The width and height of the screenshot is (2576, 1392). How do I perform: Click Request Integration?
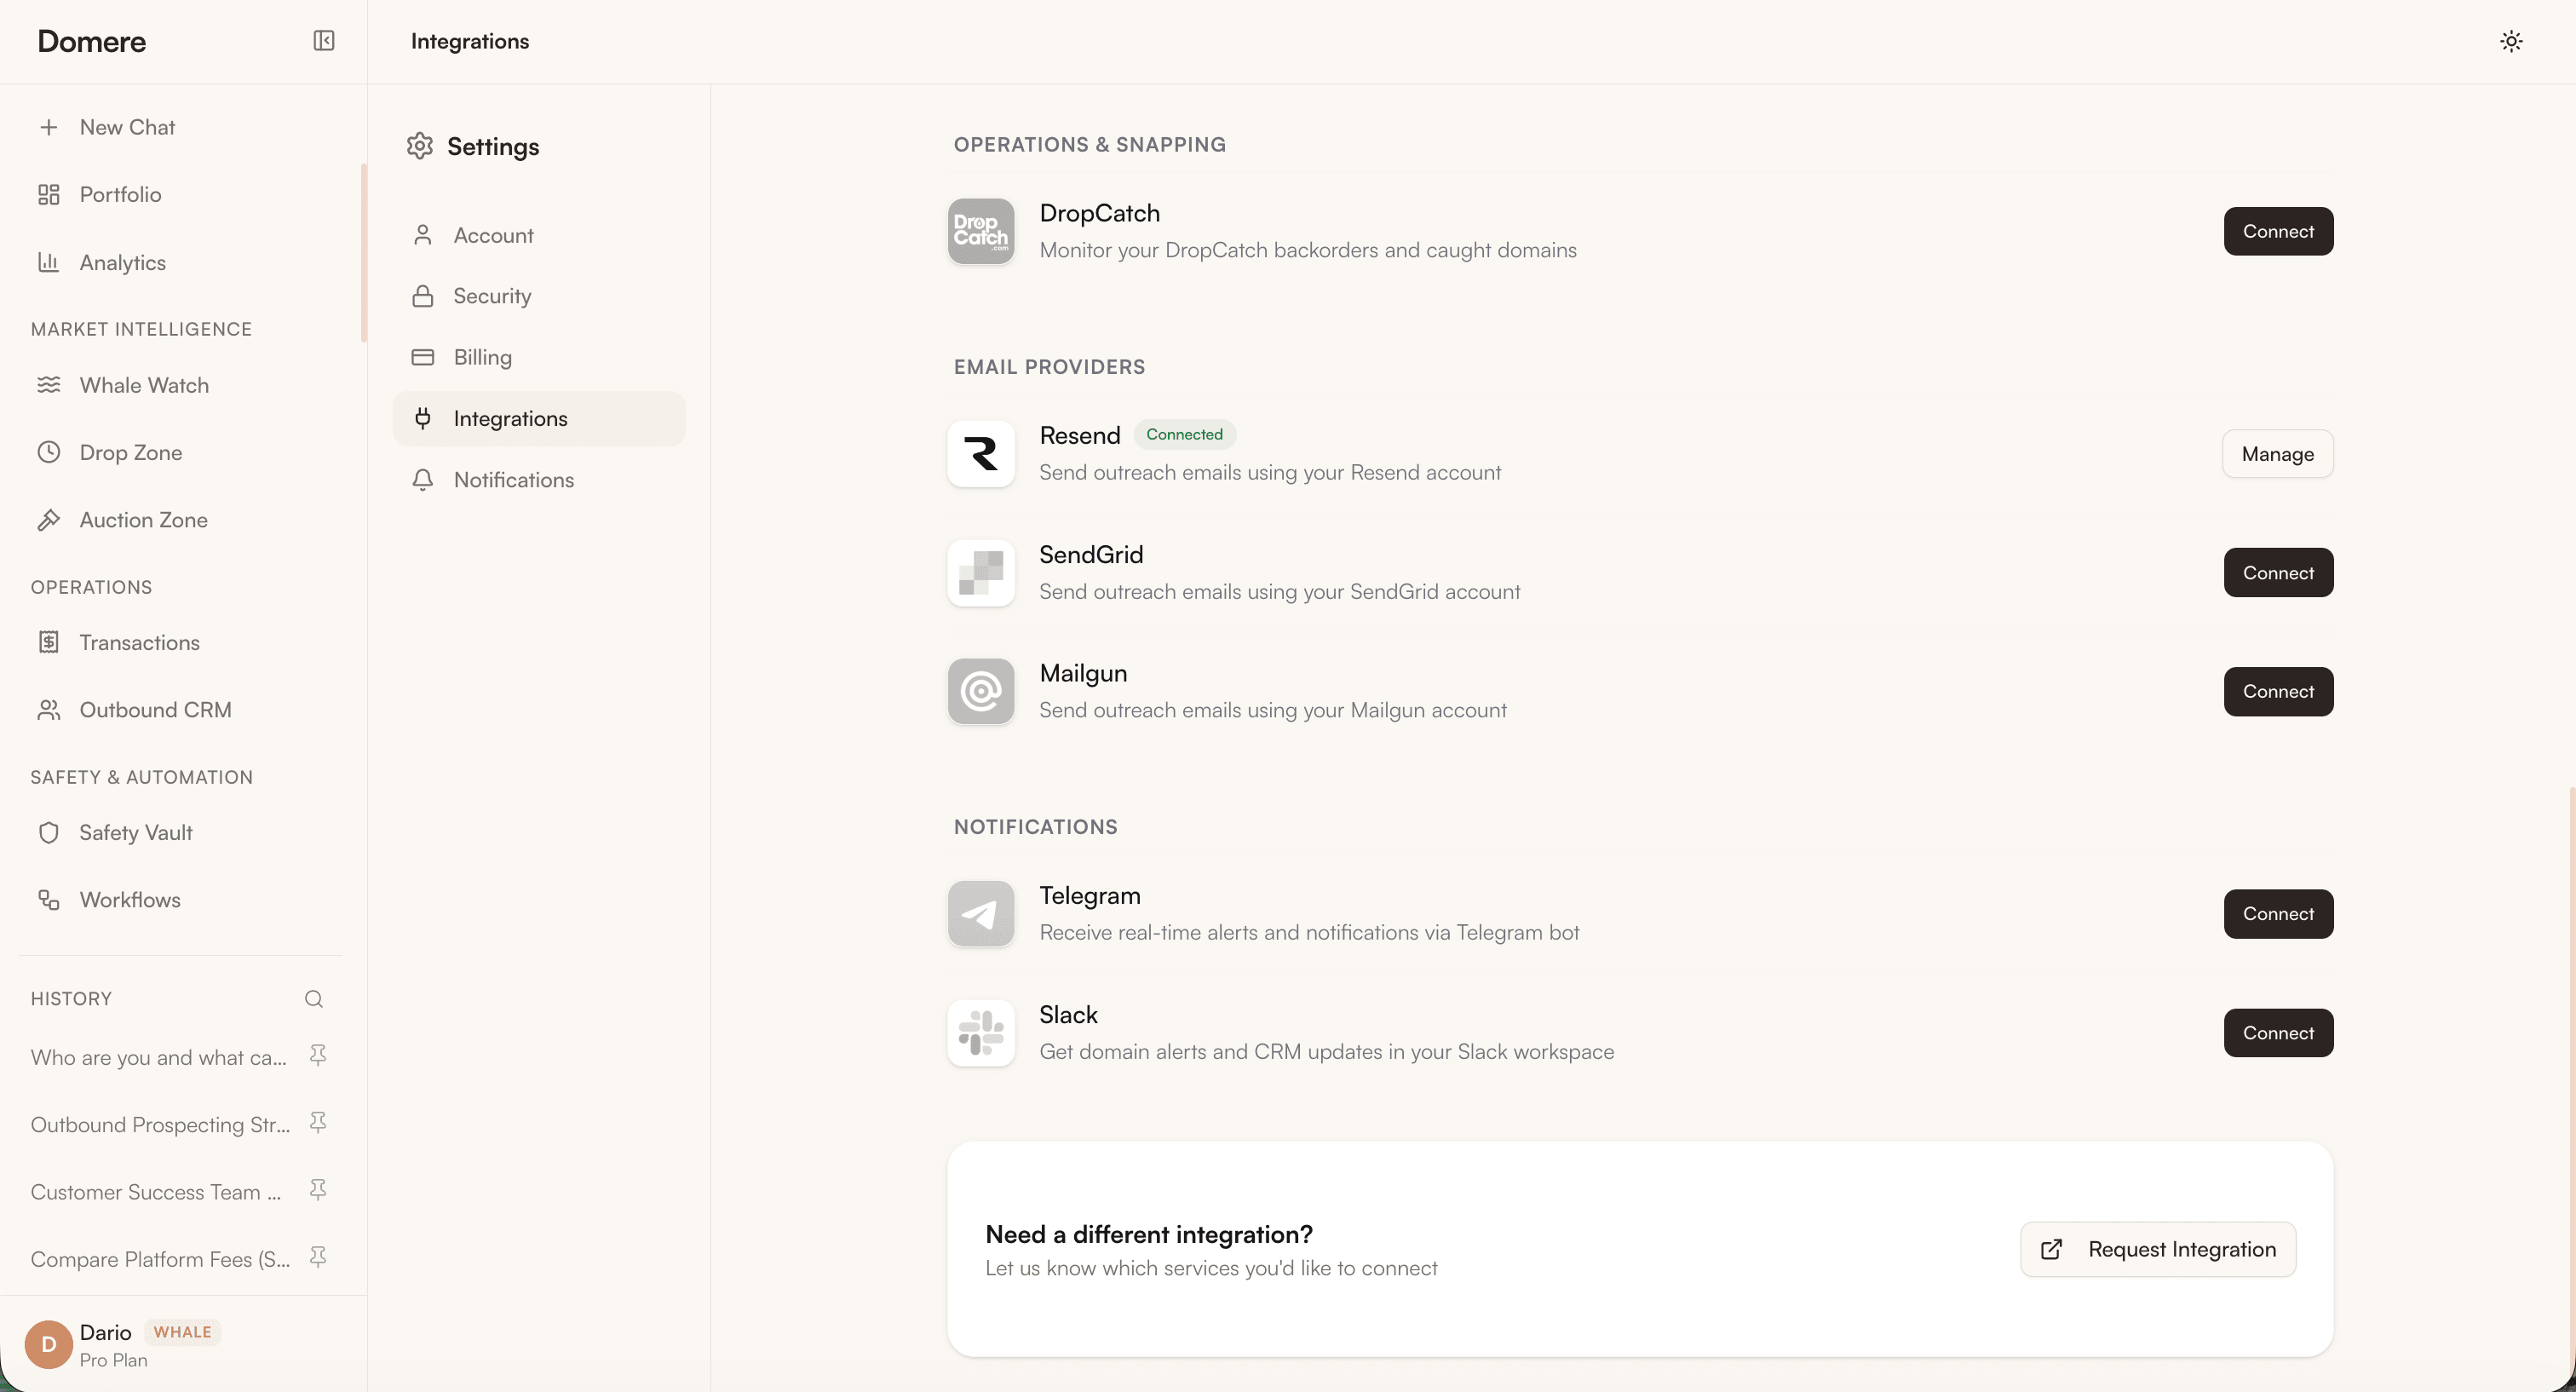(2157, 1248)
